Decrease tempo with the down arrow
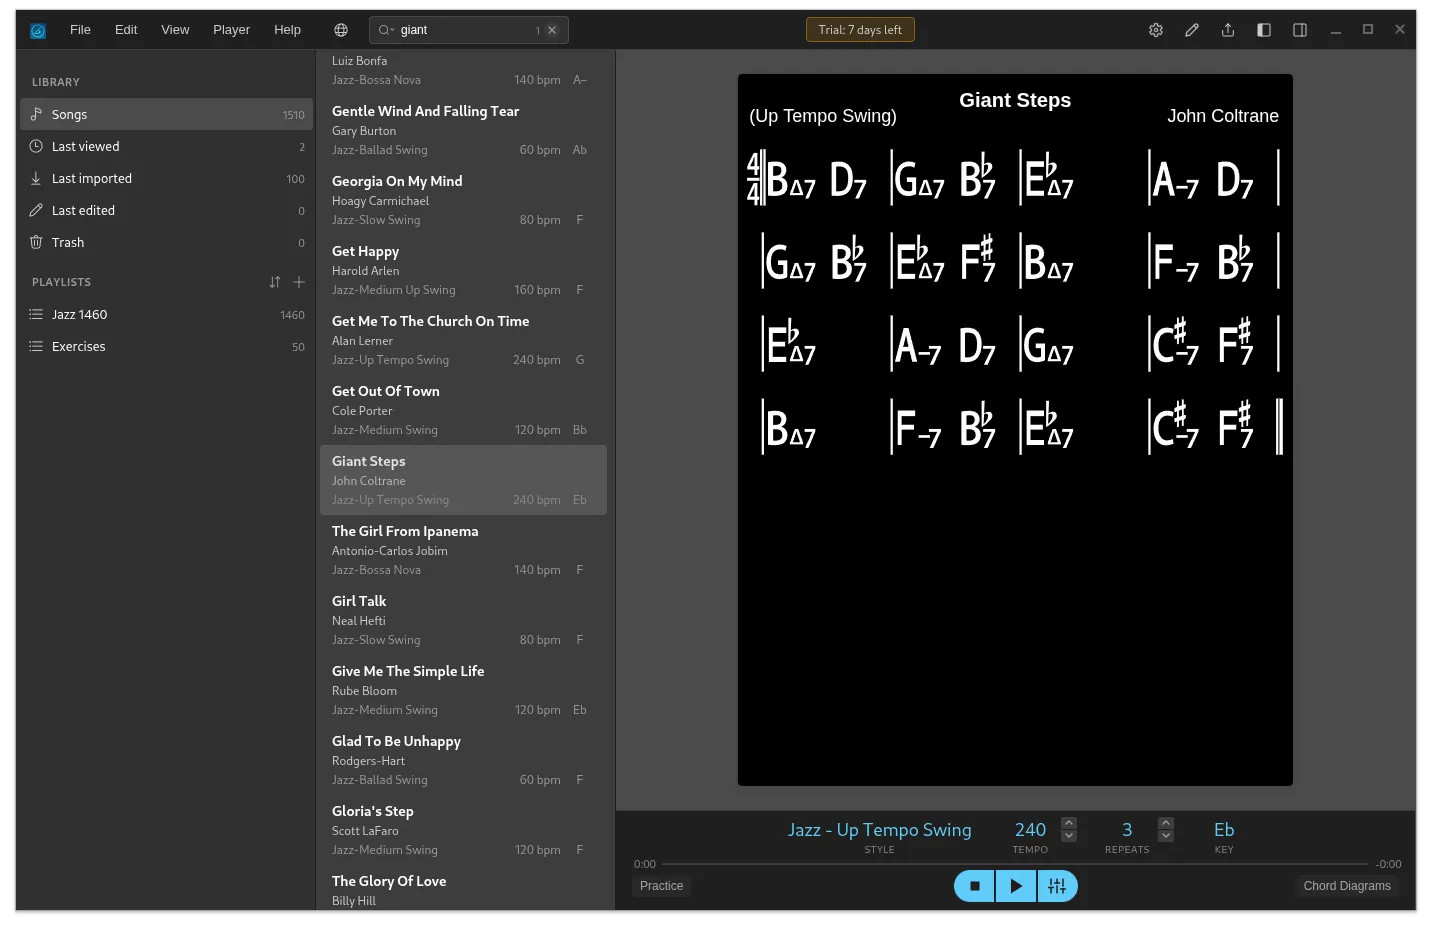Viewport: 1432px width, 942px height. coord(1069,836)
